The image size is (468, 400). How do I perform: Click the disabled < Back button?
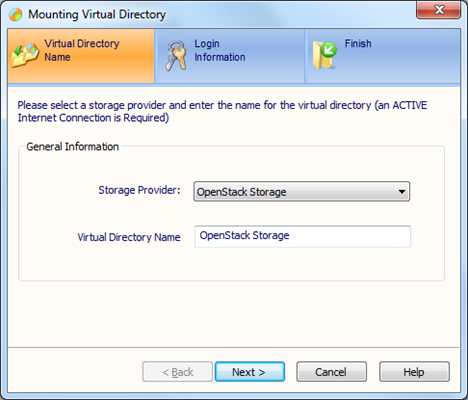[177, 372]
